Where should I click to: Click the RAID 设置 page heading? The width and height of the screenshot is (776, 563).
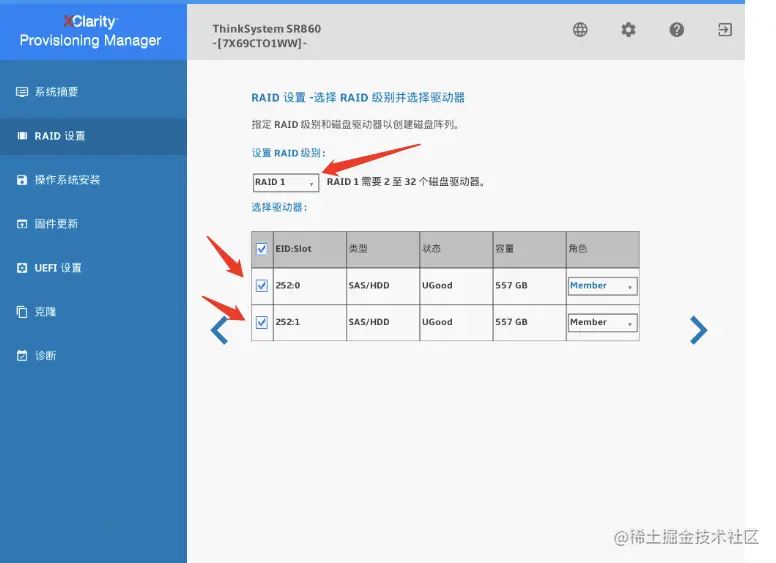(358, 98)
